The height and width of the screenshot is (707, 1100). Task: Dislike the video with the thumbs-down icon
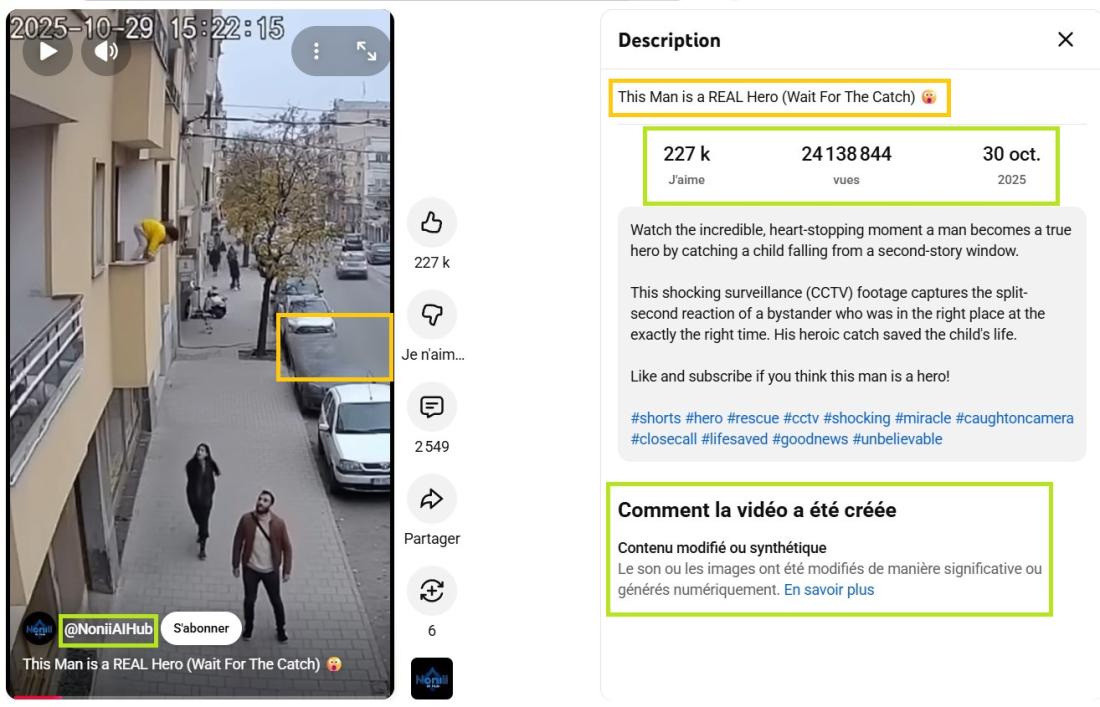pyautogui.click(x=431, y=315)
